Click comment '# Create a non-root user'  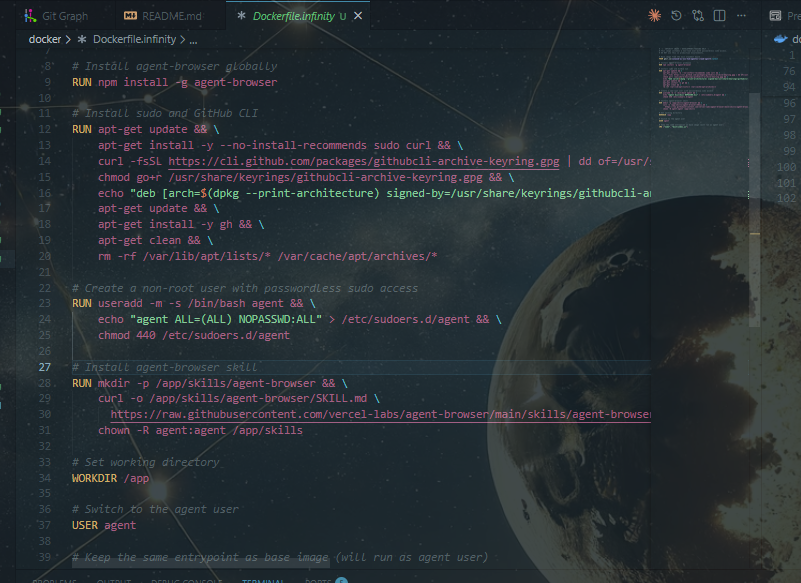pyautogui.click(x=245, y=288)
